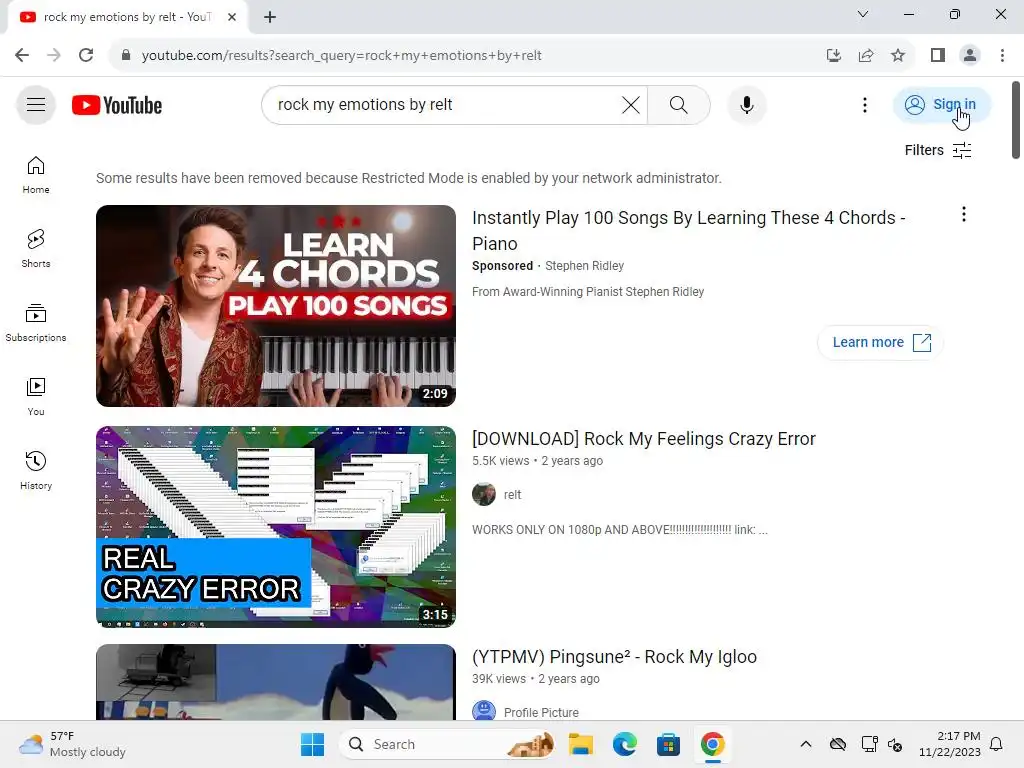The image size is (1024, 768).
Task: Go to the YouTube logo homepage
Action: tap(117, 105)
